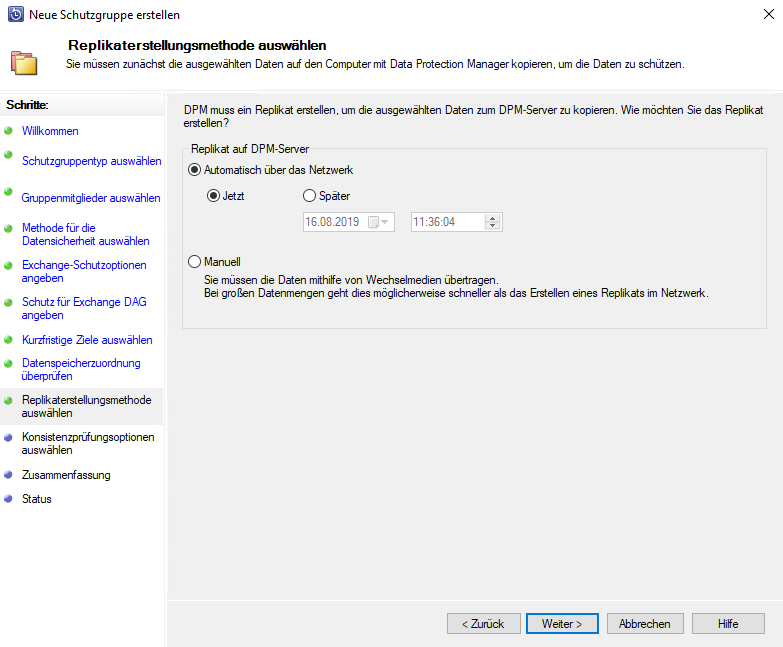The height and width of the screenshot is (647, 783).
Task: Click the 'Status' step
Action: [x=36, y=499]
